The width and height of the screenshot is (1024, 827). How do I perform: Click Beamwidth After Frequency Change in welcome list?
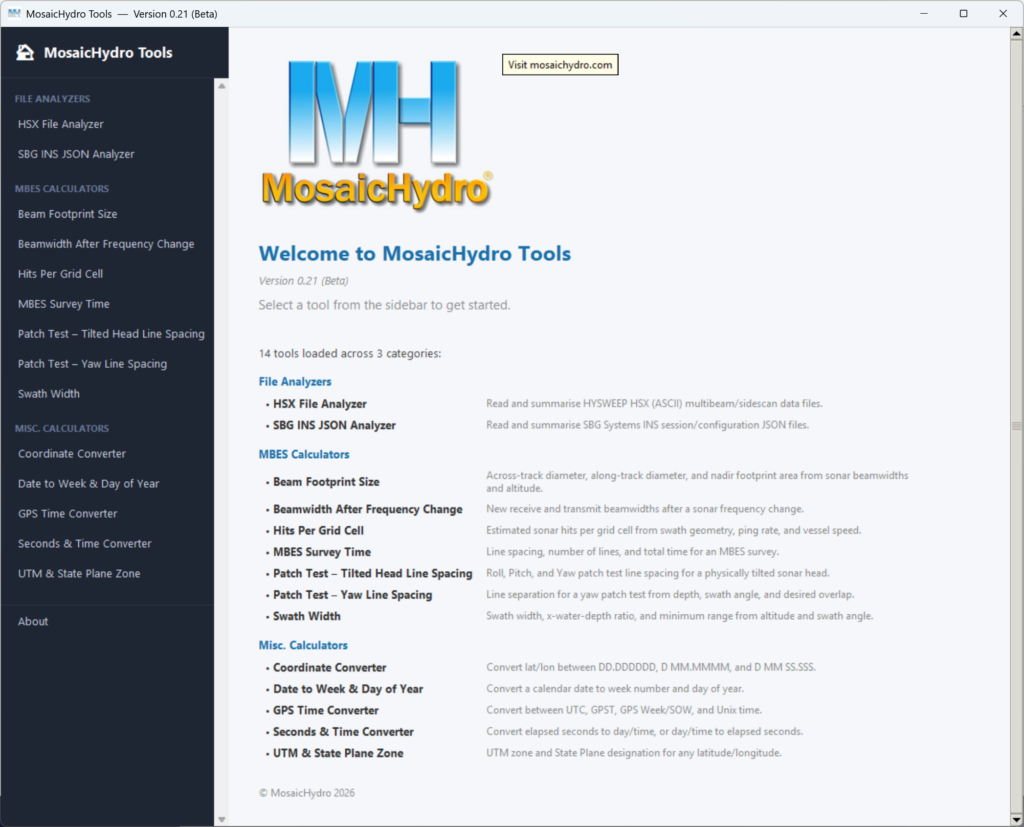368,510
